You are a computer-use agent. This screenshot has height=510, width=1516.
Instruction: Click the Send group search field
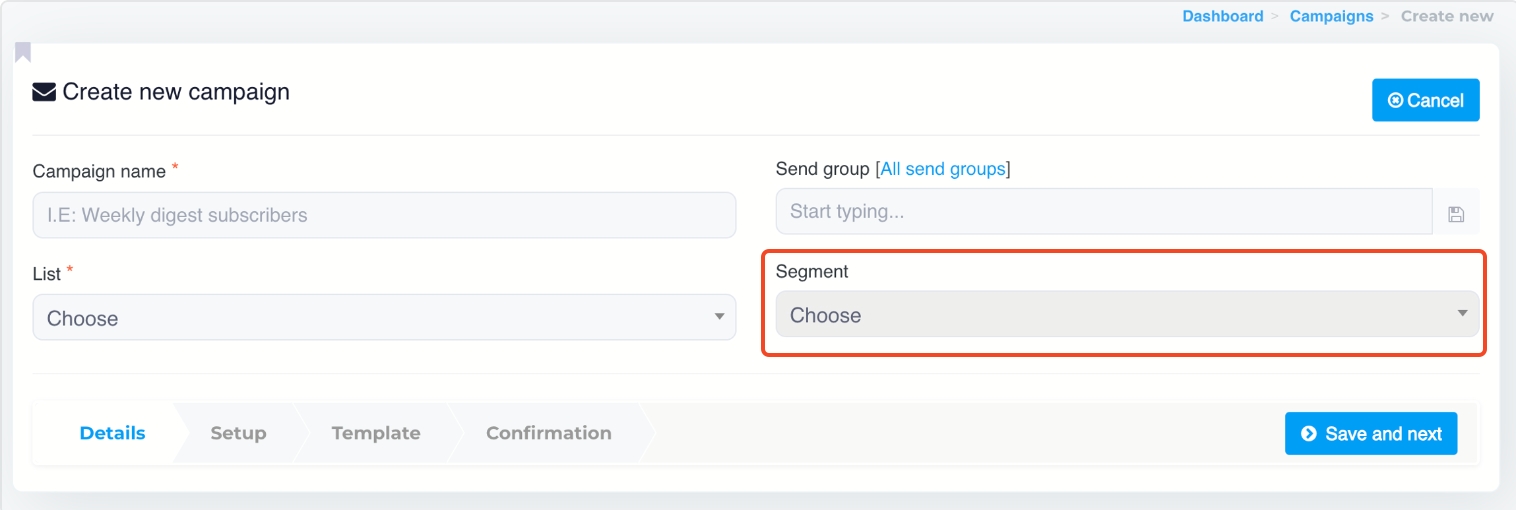pyautogui.click(x=1103, y=211)
